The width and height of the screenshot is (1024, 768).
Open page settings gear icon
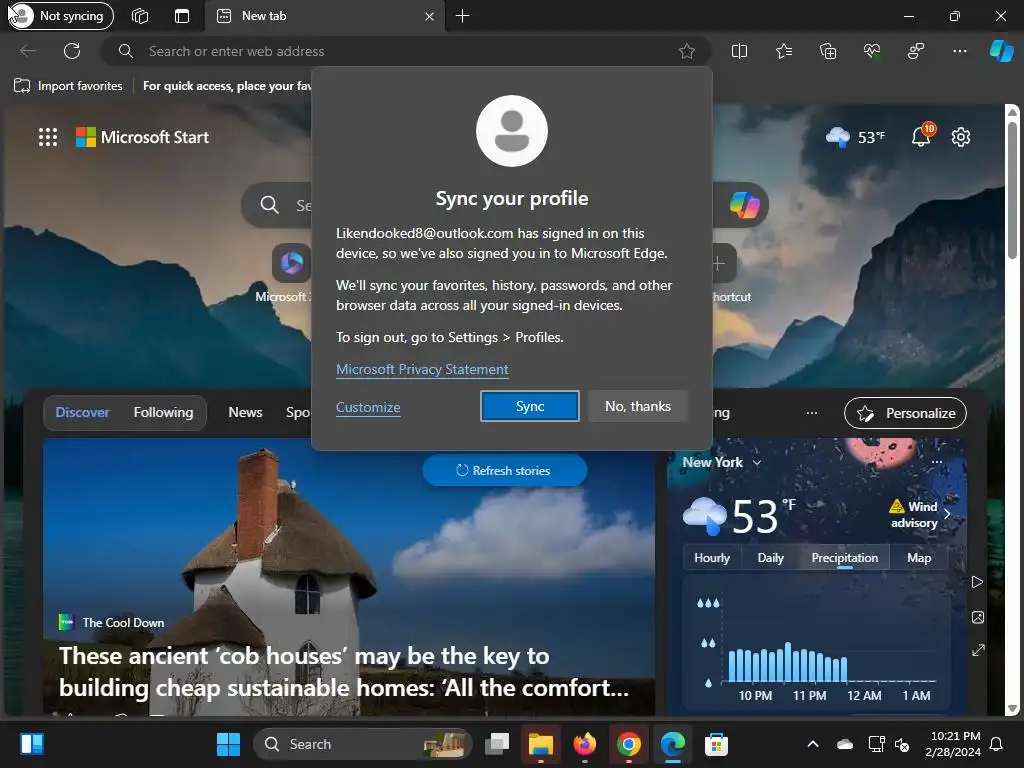(x=961, y=137)
